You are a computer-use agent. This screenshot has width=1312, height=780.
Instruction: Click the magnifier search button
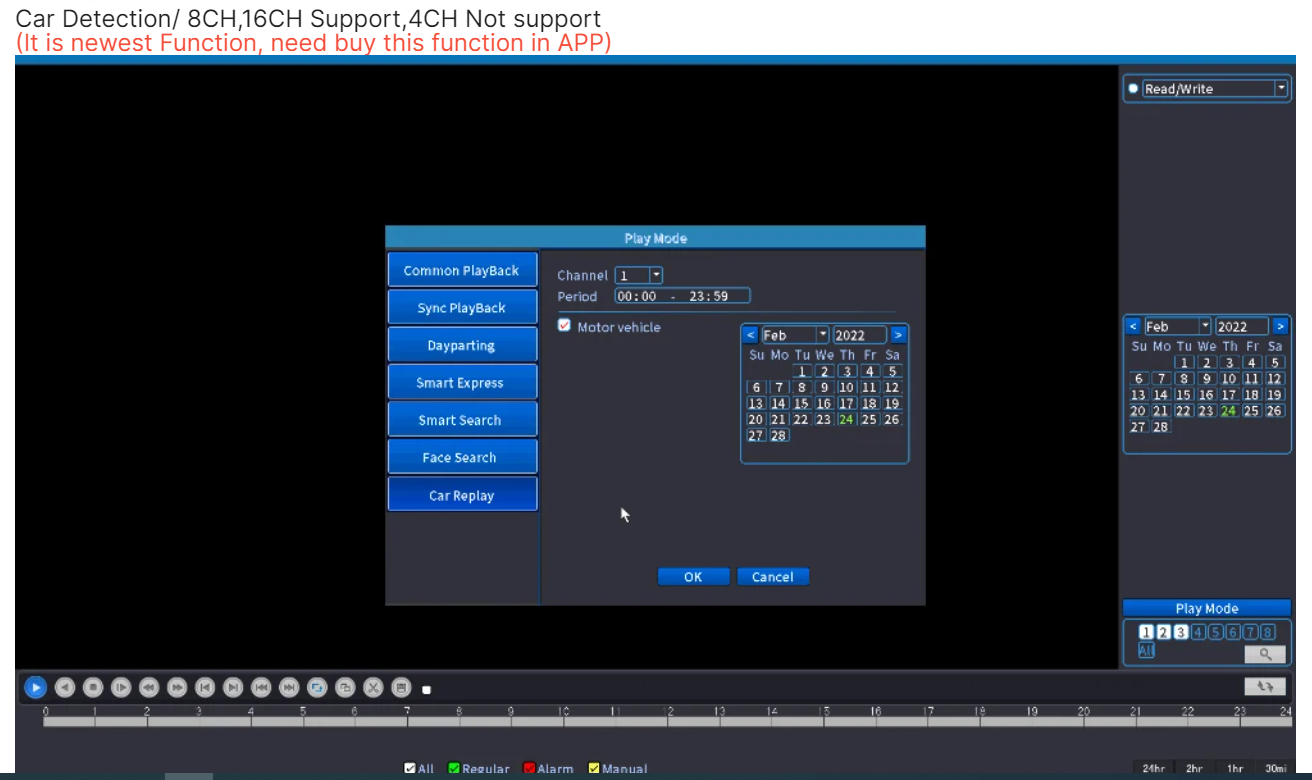pyautogui.click(x=1264, y=654)
